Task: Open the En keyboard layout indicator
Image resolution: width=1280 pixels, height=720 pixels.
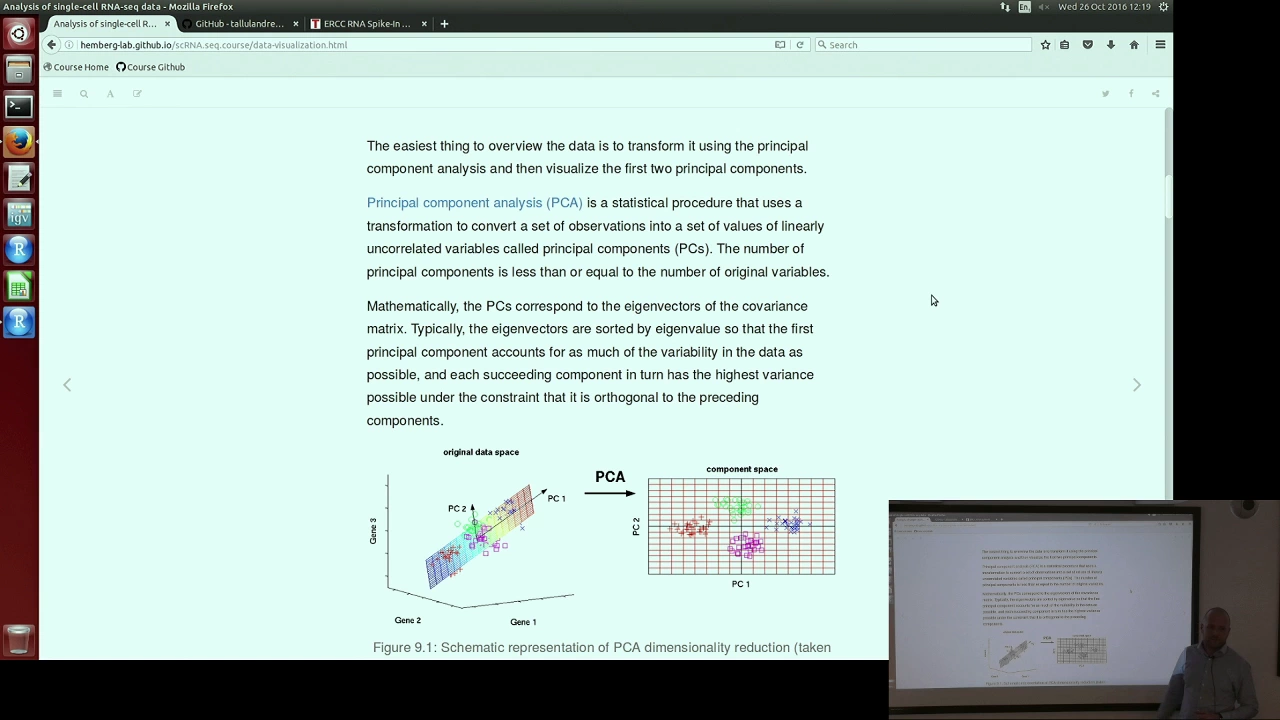Action: click(1025, 7)
